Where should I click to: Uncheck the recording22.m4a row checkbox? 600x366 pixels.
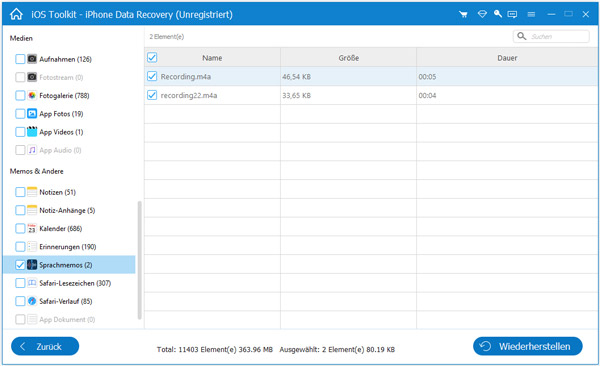click(152, 95)
